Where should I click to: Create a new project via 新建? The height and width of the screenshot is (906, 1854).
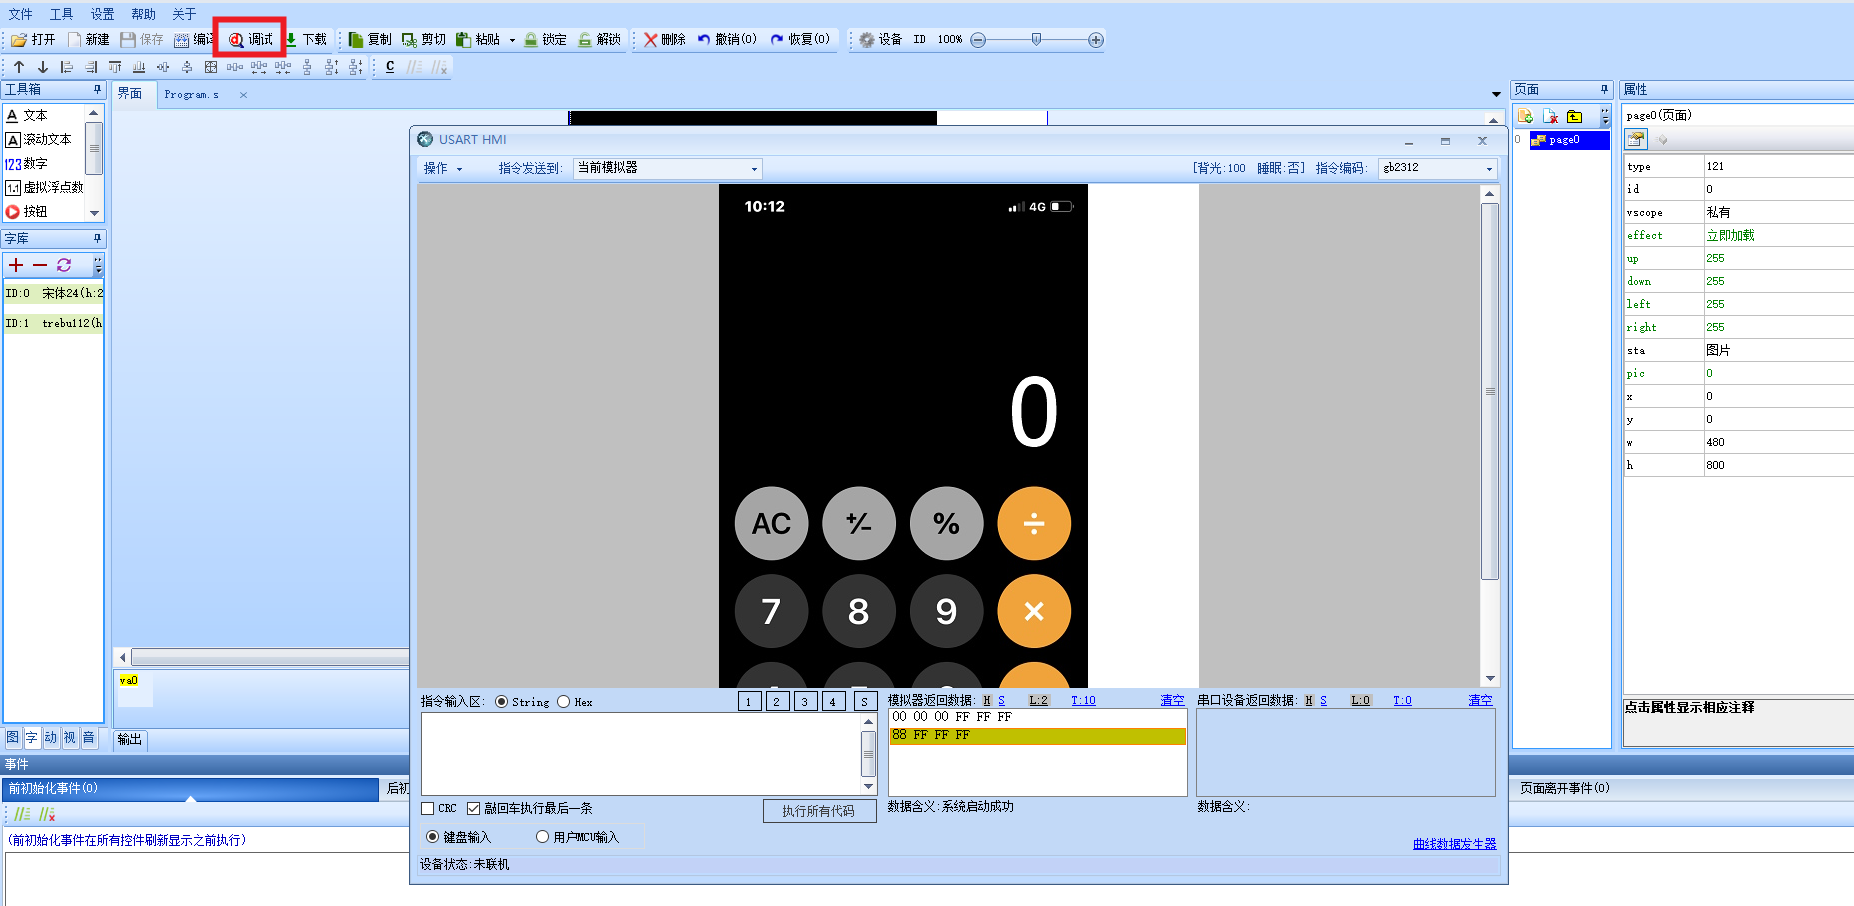[88, 40]
